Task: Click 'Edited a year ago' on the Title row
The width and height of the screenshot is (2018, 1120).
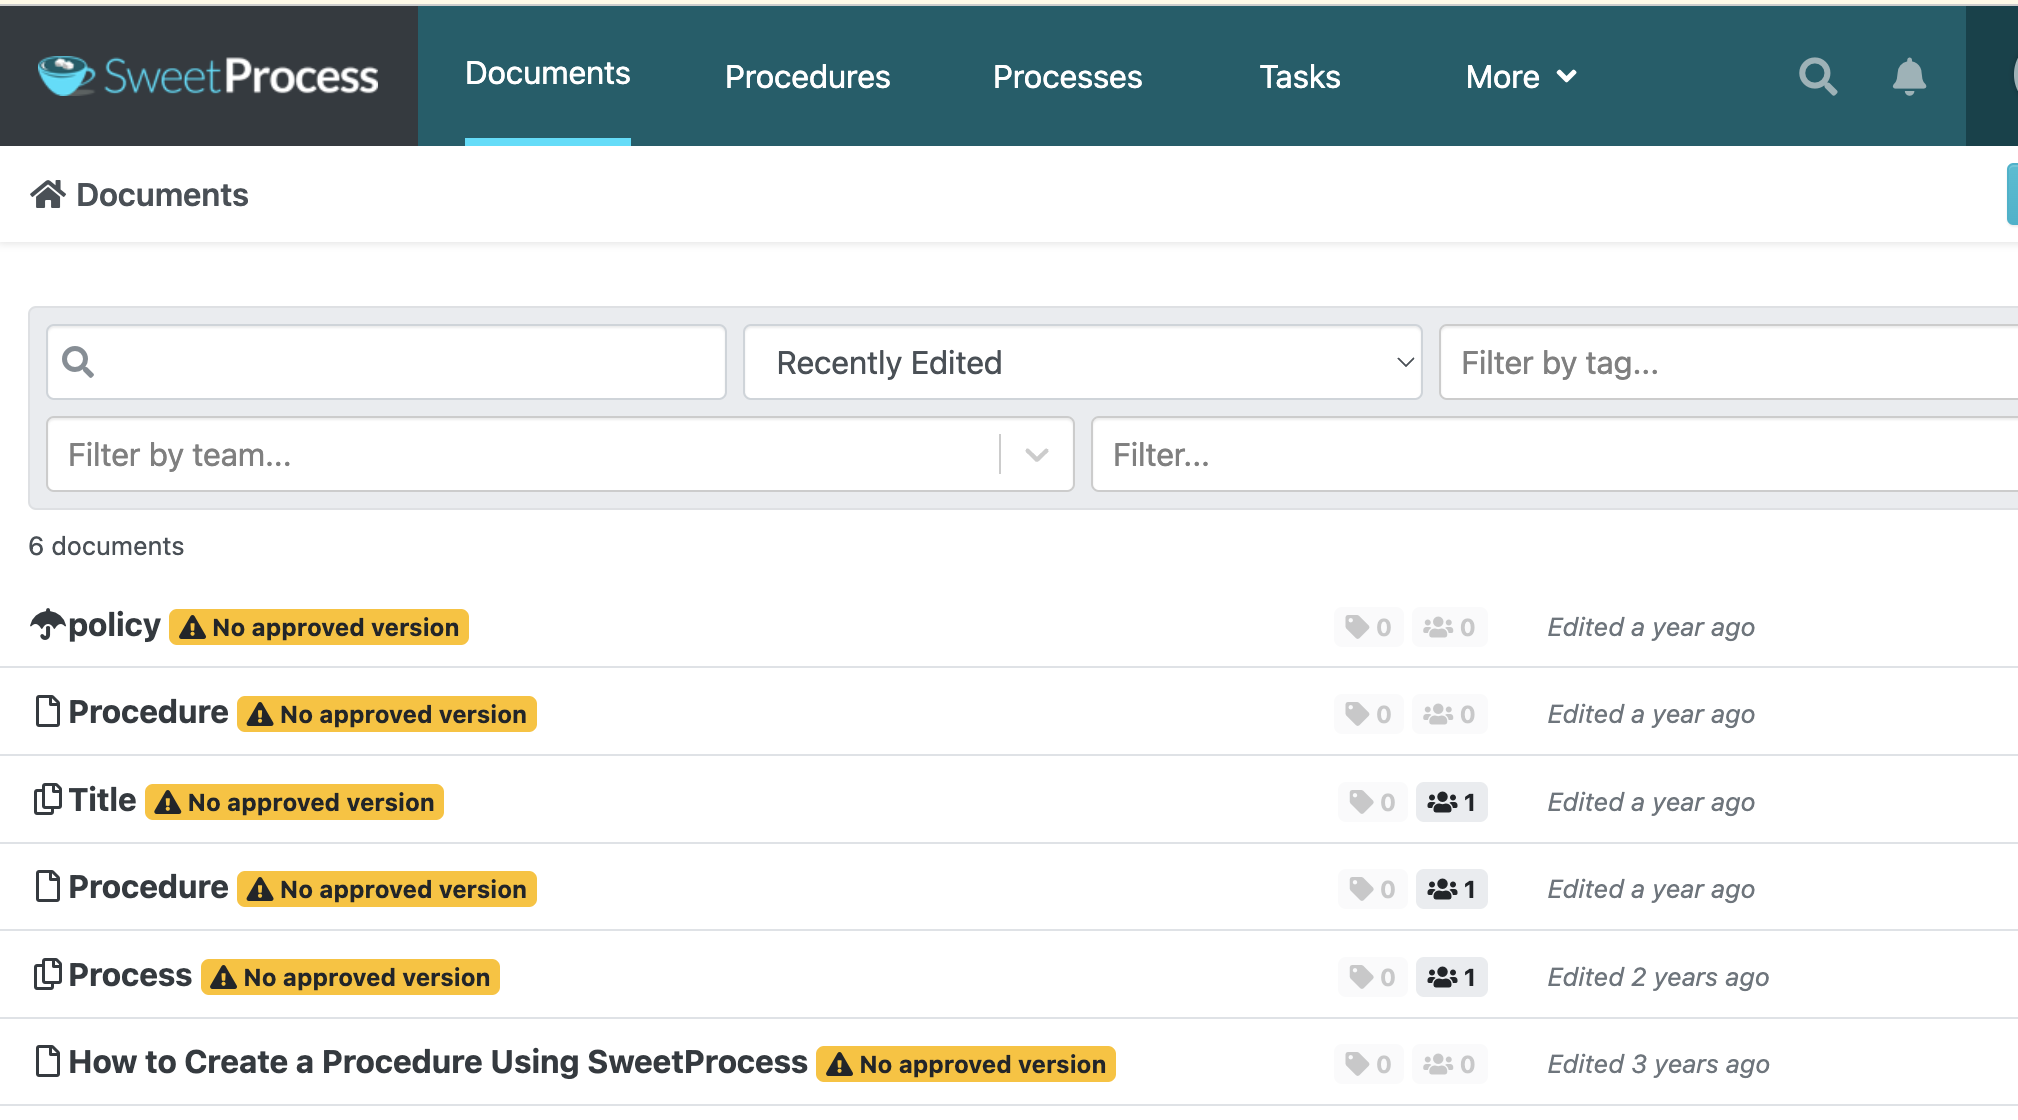Action: click(1651, 802)
